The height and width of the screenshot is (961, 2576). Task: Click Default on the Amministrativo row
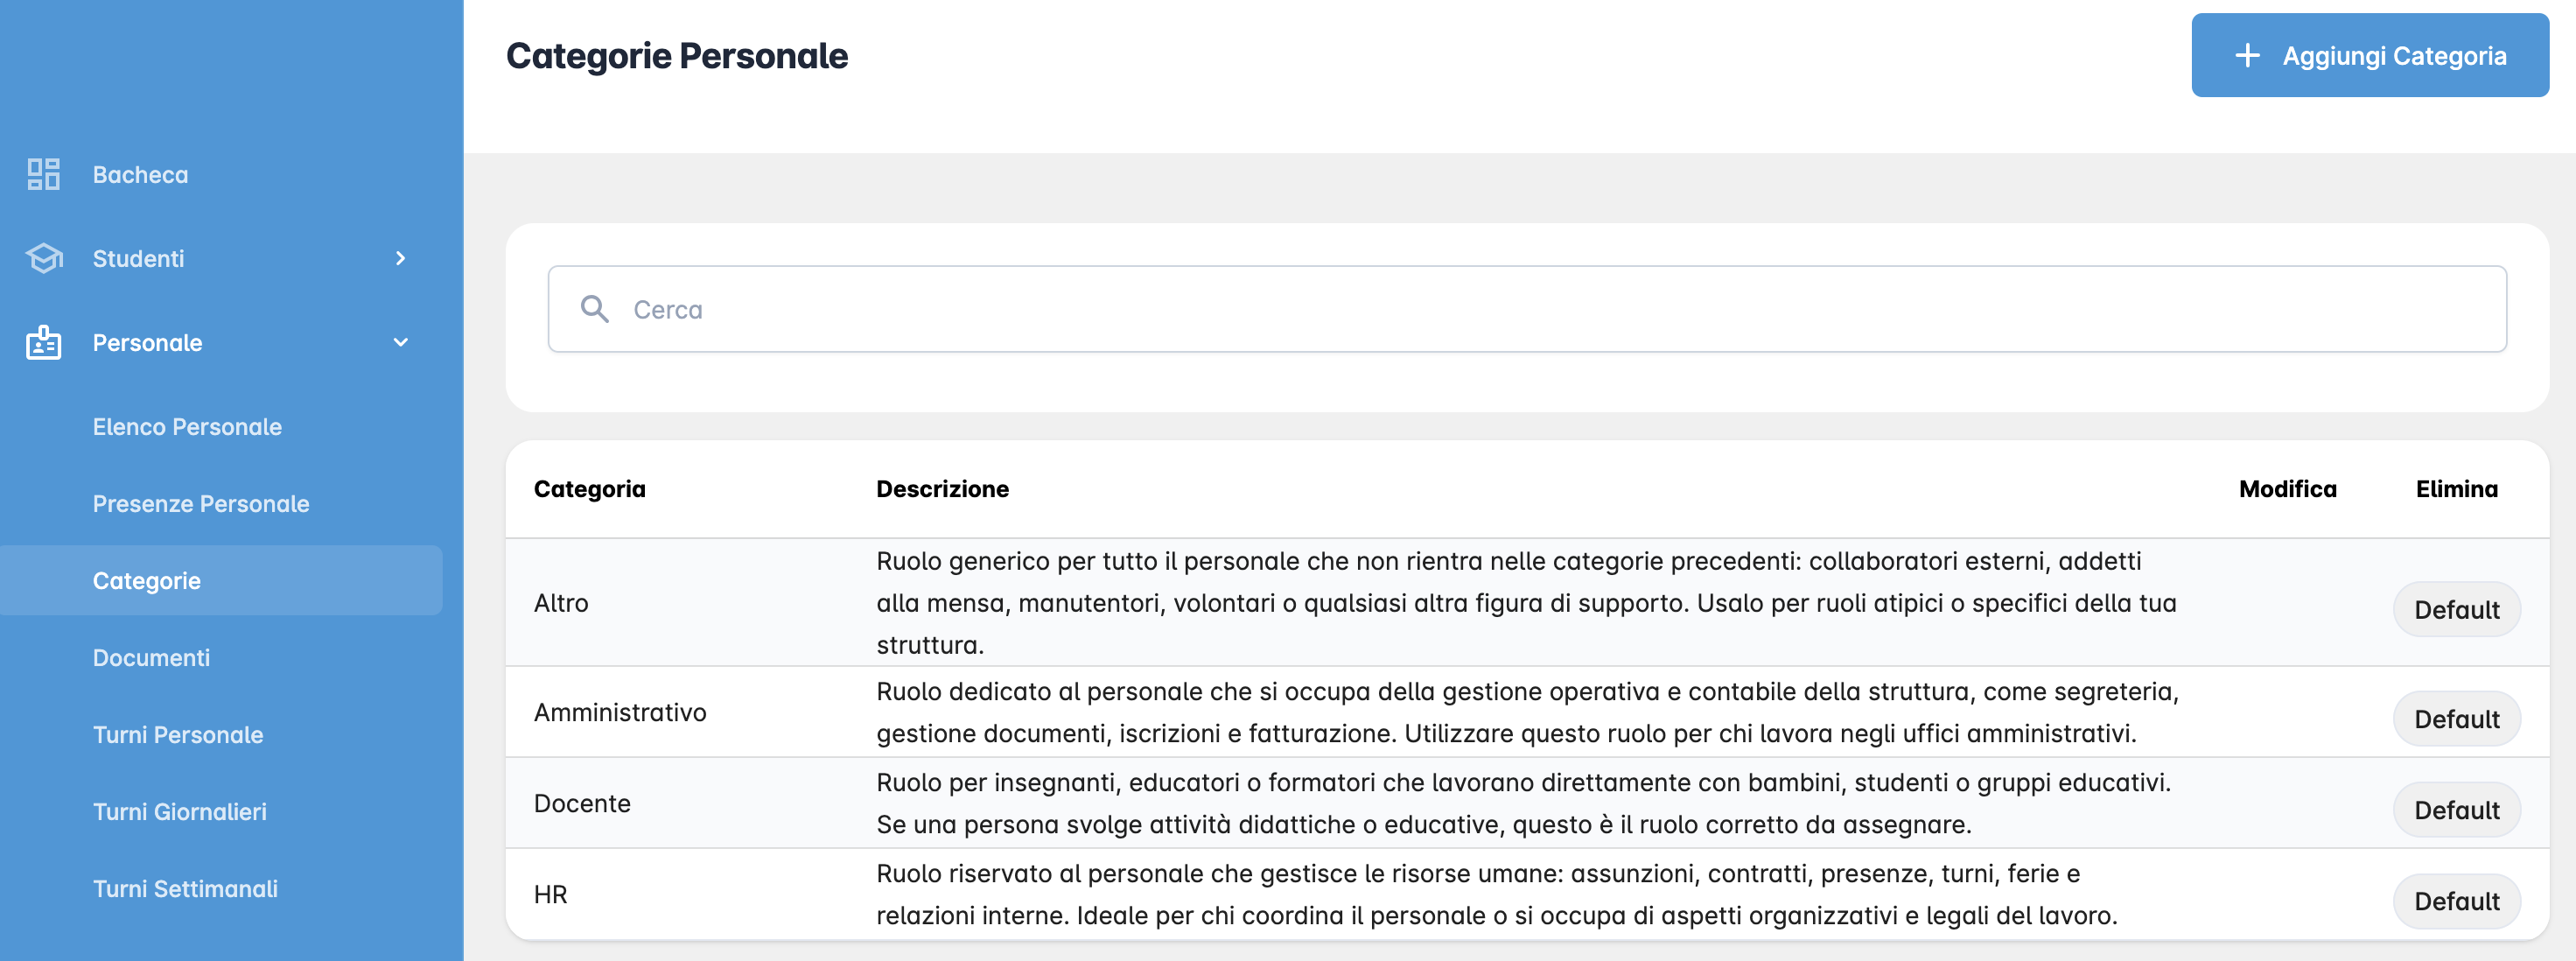2457,718
